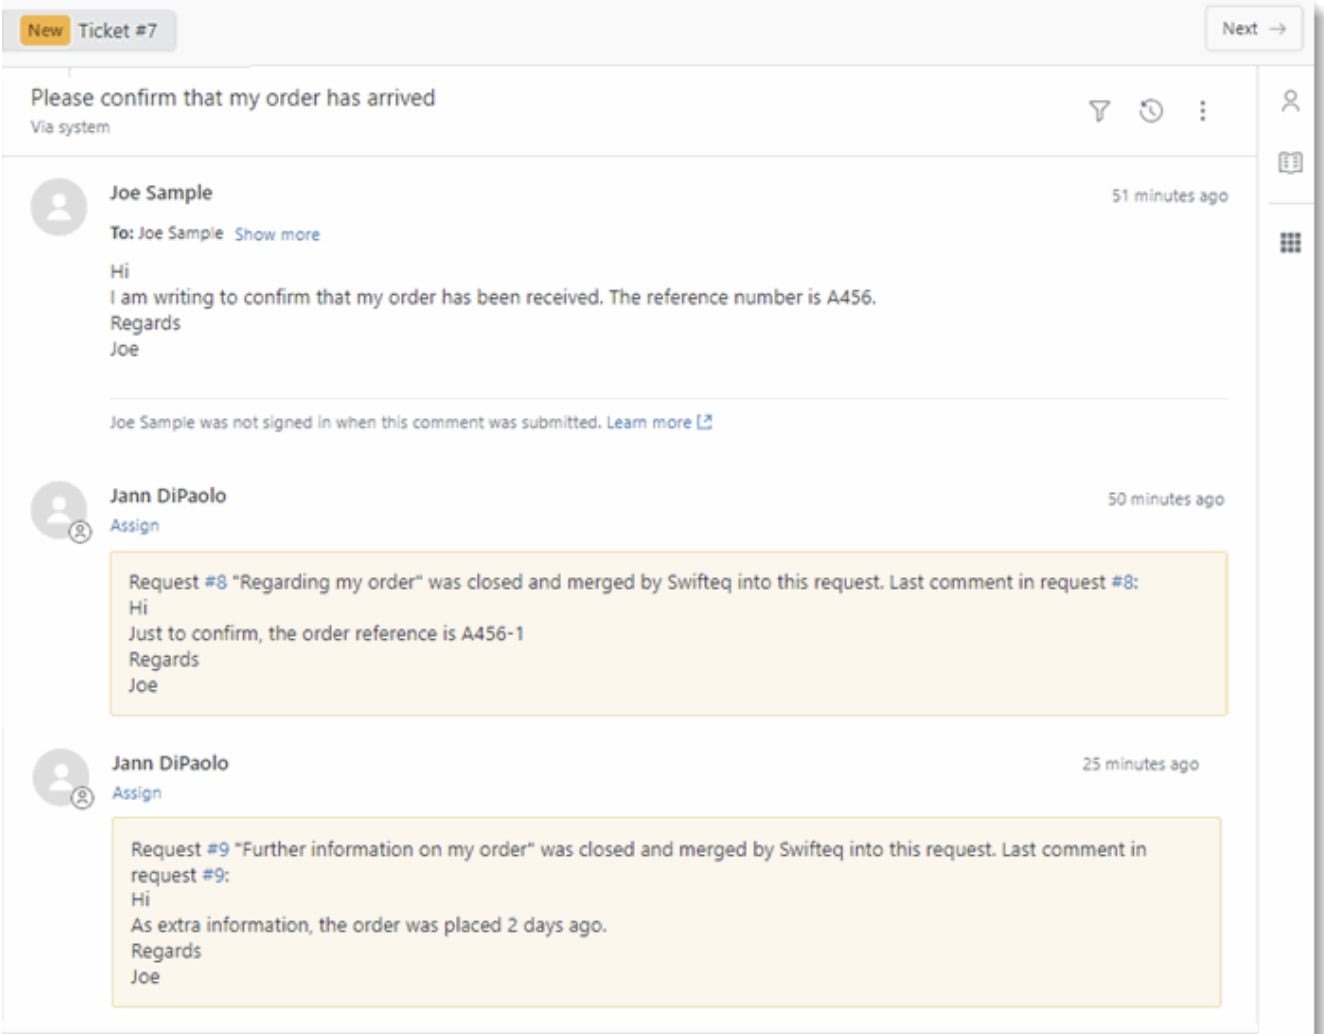Click the external link icon beside Learn more
Screen dimensions: 1324x1034
[x=704, y=422]
